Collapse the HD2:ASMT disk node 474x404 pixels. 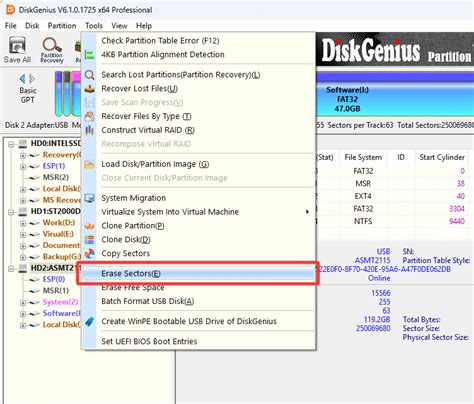pos(11,269)
